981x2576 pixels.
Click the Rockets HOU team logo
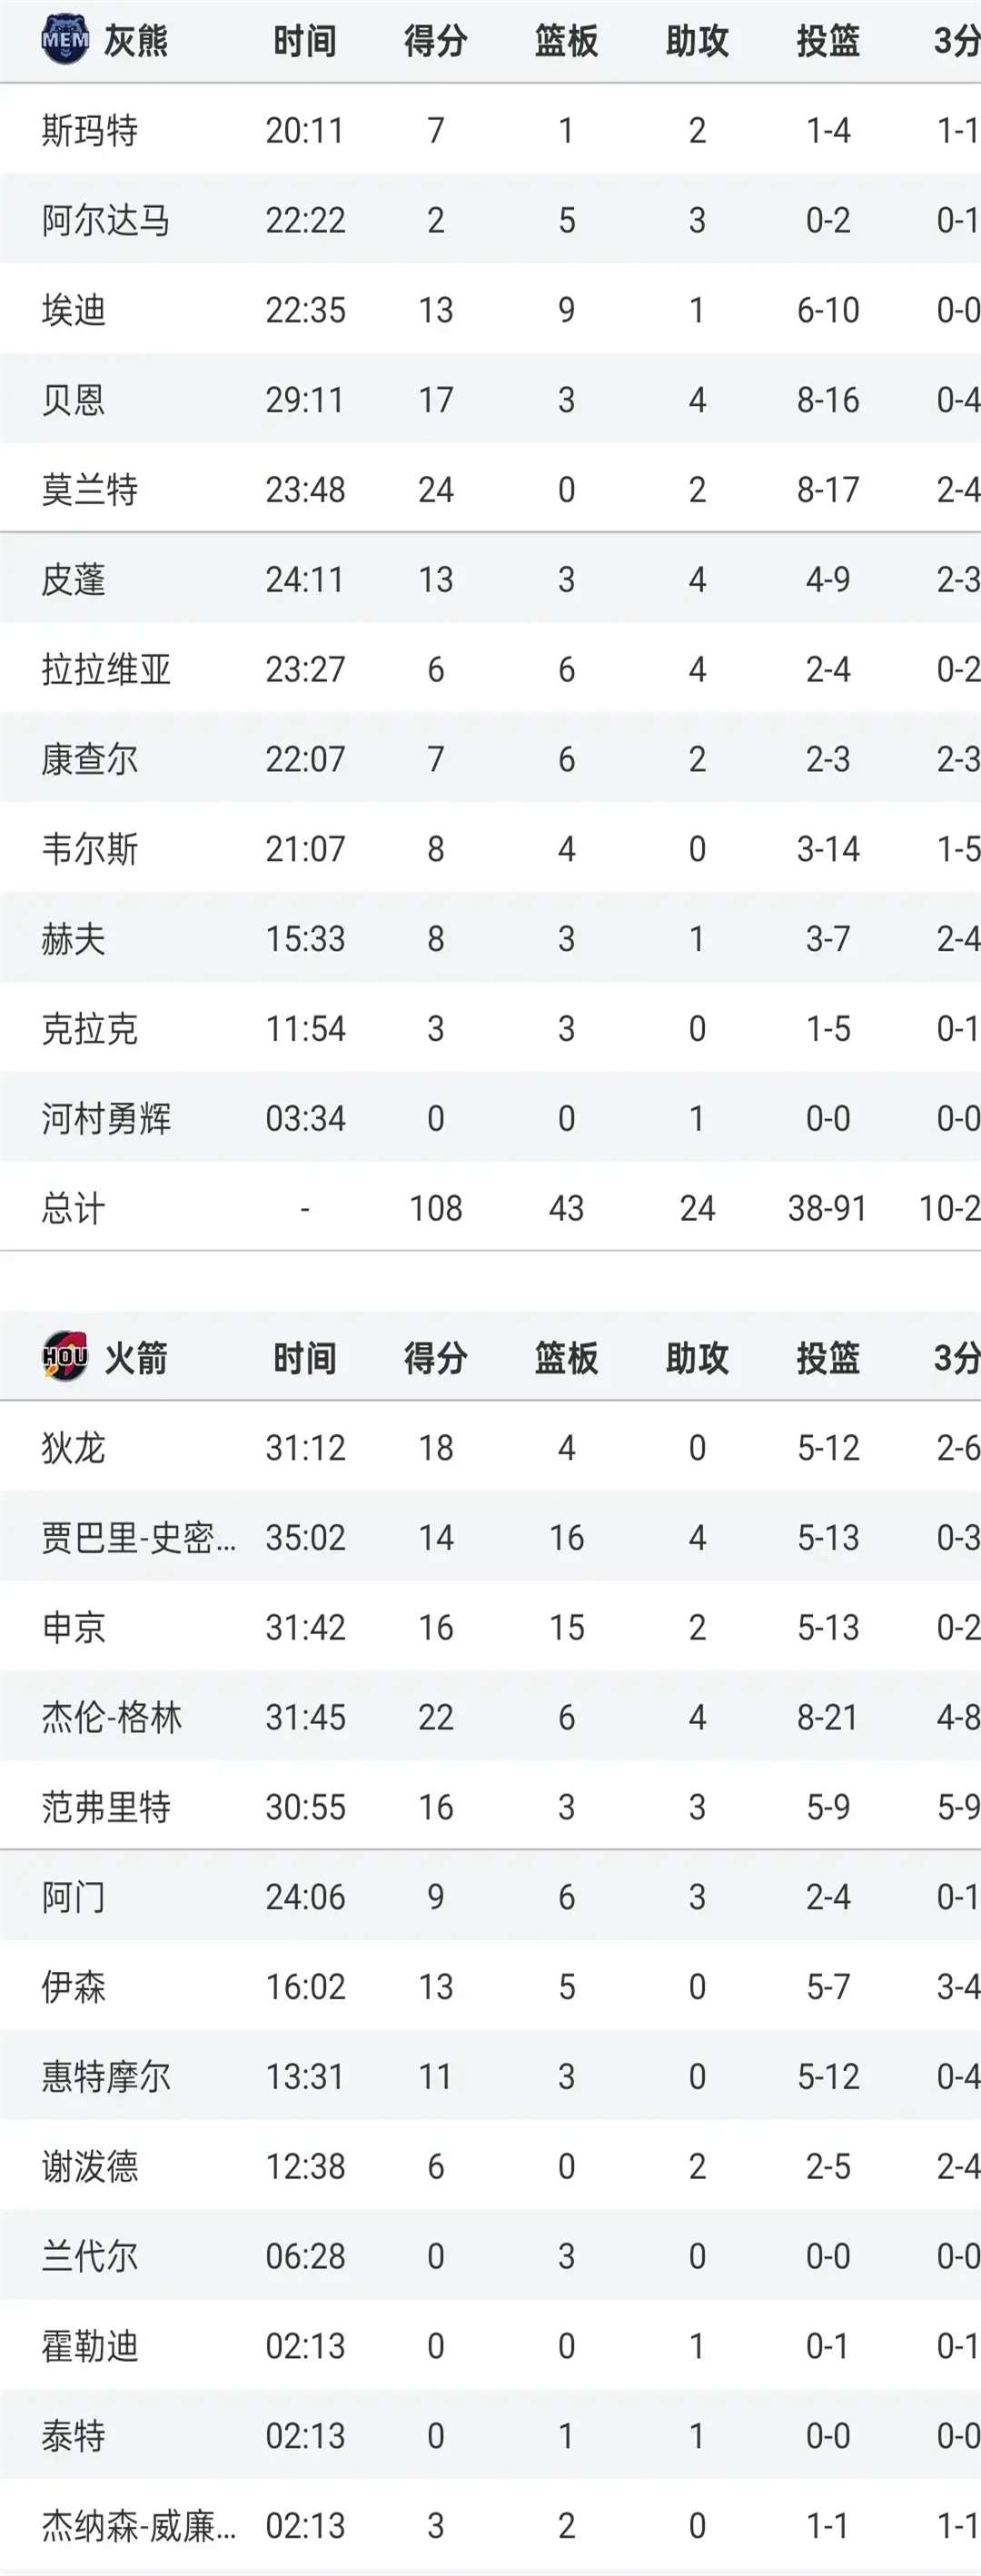65,1357
